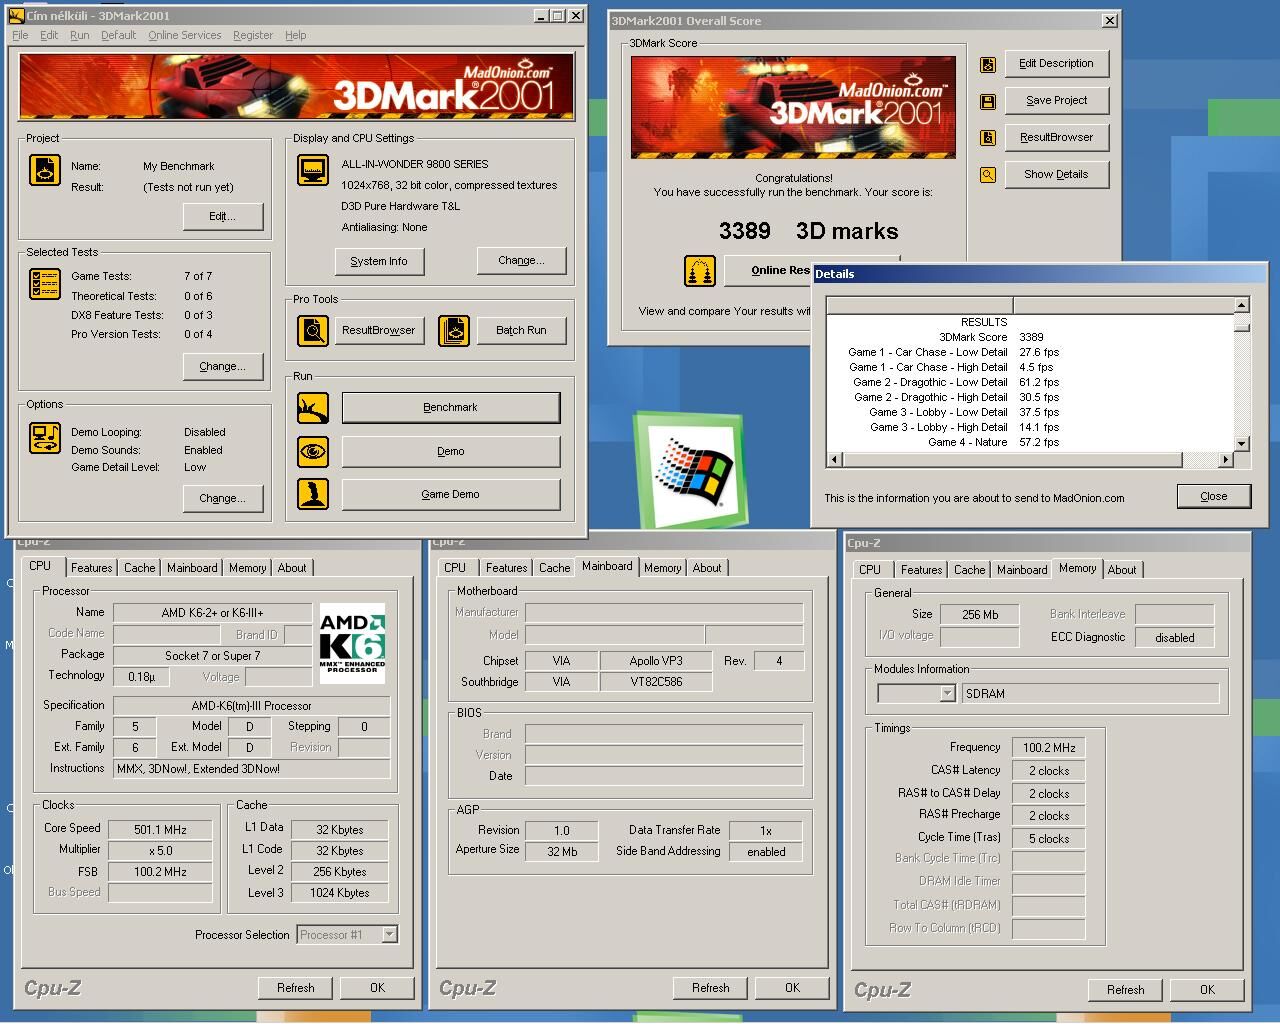Click the Benchmark run icon
The width and height of the screenshot is (1280, 1024).
(x=313, y=408)
